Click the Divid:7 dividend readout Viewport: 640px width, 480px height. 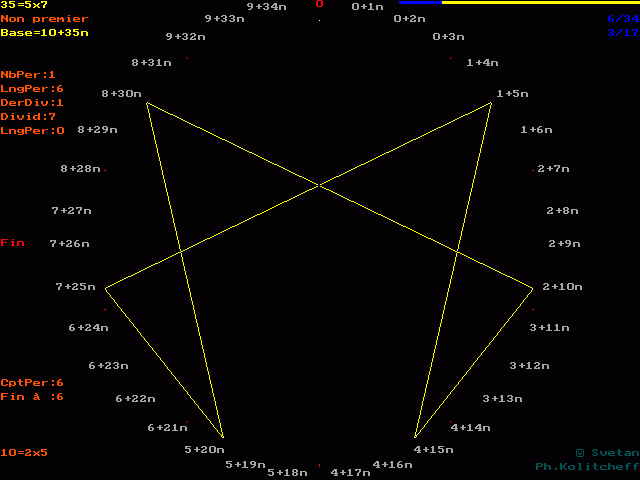[x=28, y=117]
